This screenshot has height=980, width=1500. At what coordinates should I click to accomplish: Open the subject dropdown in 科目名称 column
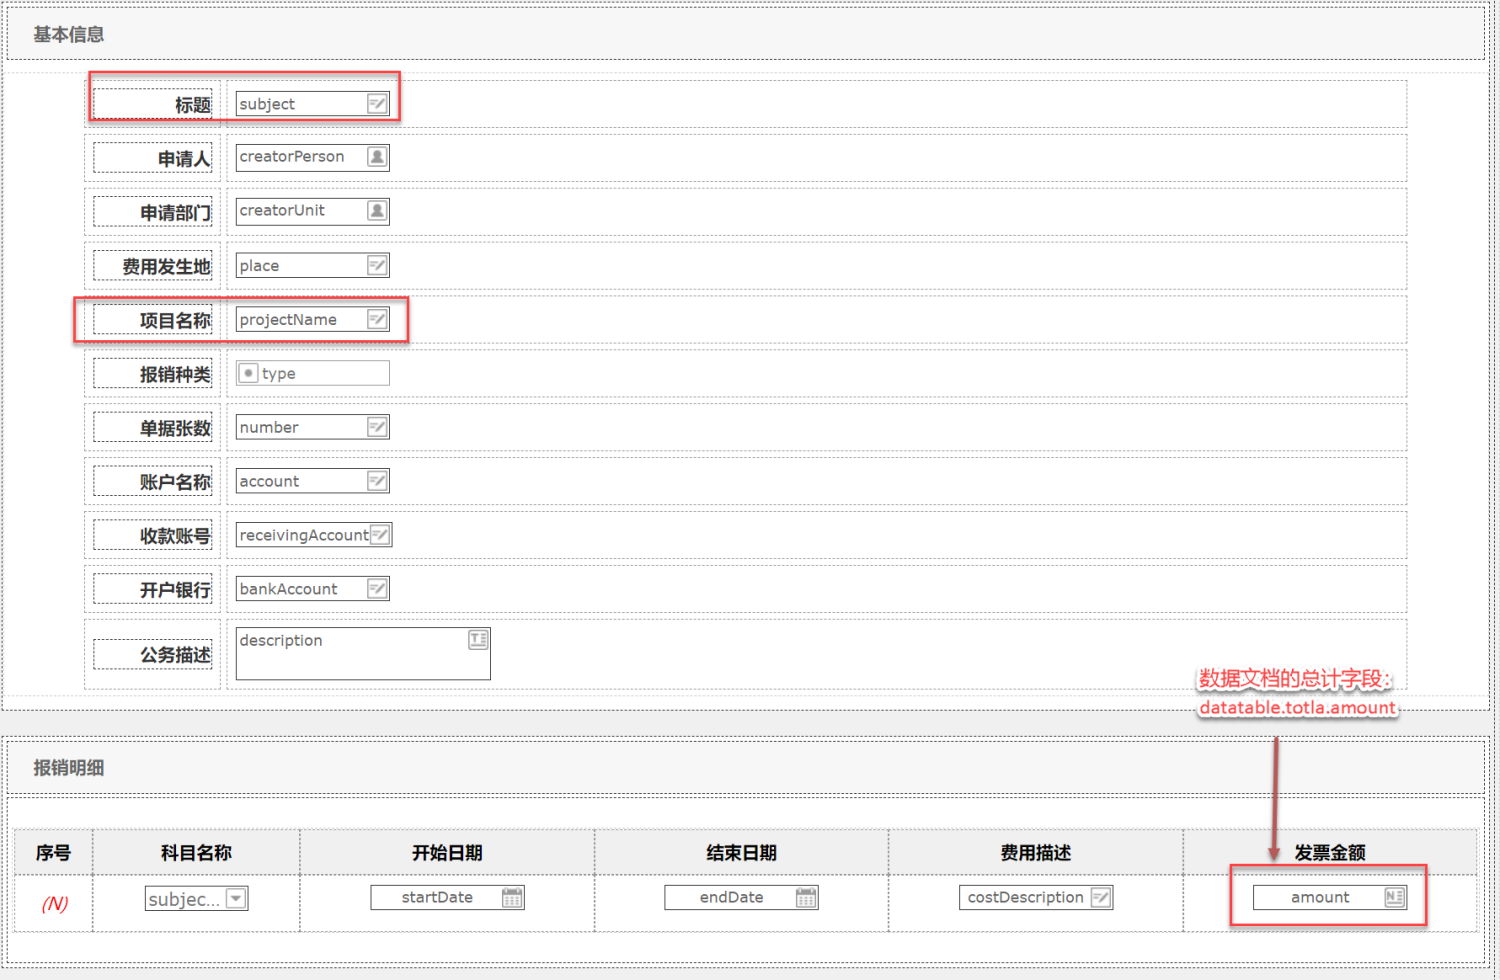coord(236,899)
